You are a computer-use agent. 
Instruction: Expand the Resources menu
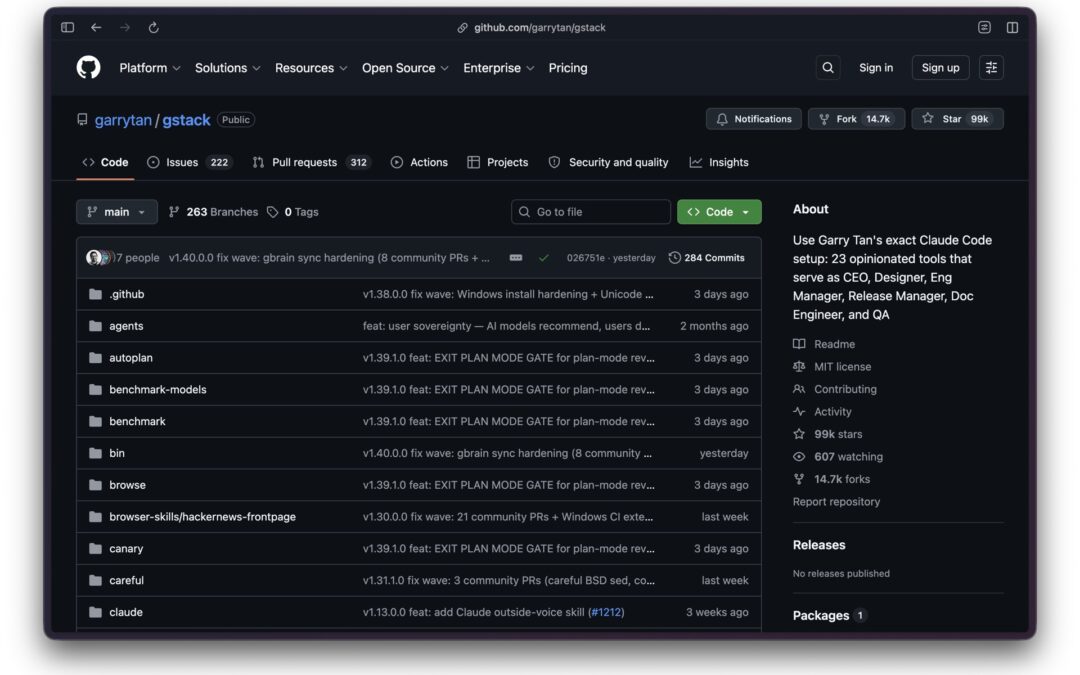311,68
